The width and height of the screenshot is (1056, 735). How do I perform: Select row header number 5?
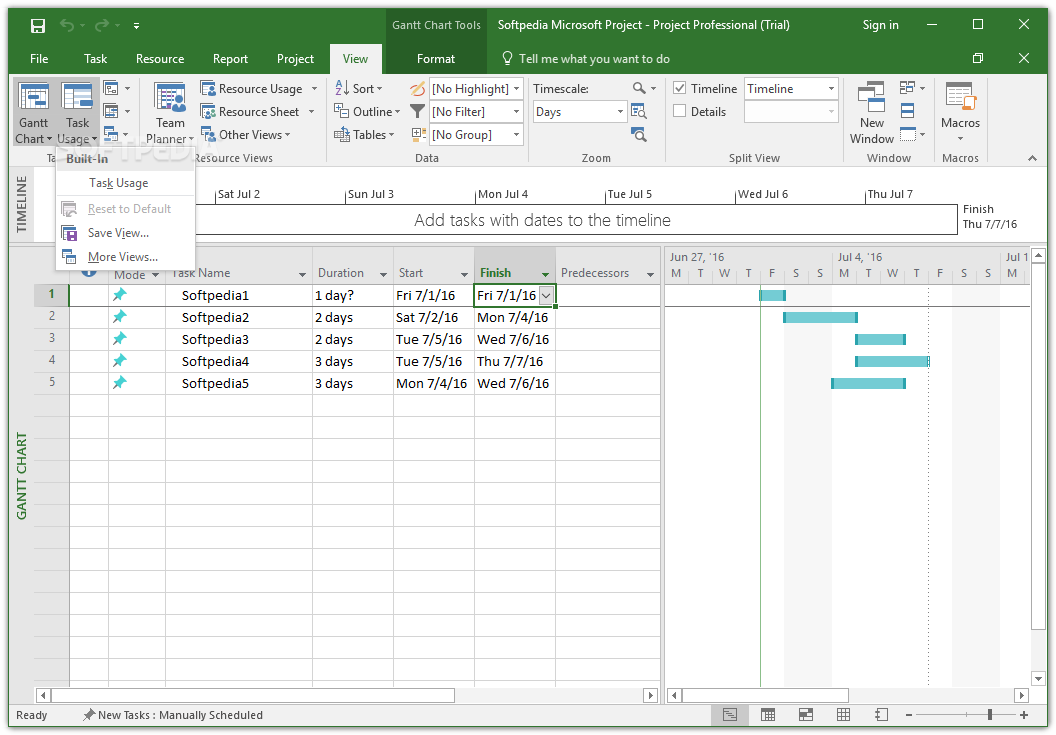[52, 383]
